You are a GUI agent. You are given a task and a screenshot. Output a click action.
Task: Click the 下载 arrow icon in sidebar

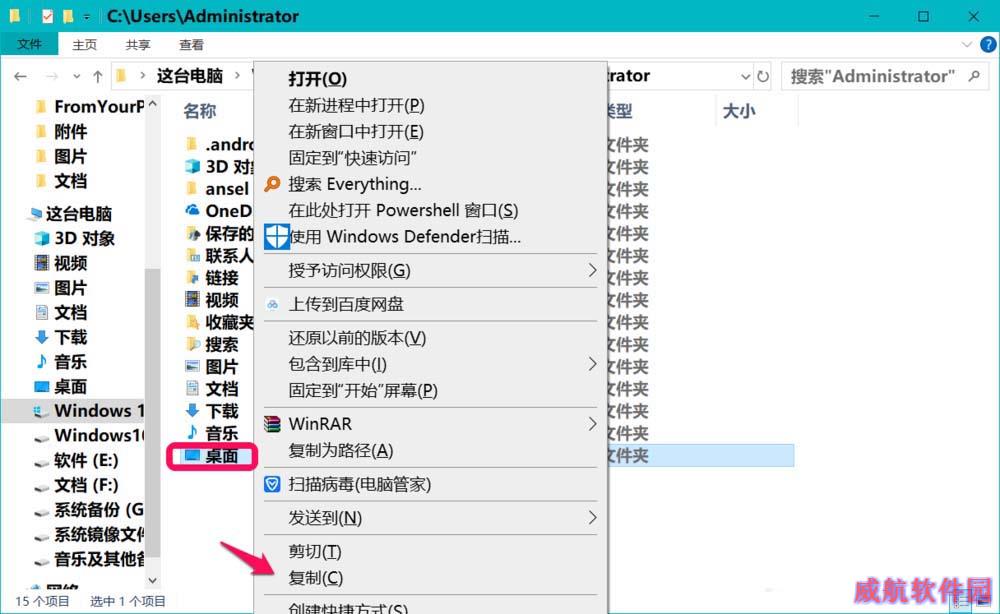coord(41,337)
